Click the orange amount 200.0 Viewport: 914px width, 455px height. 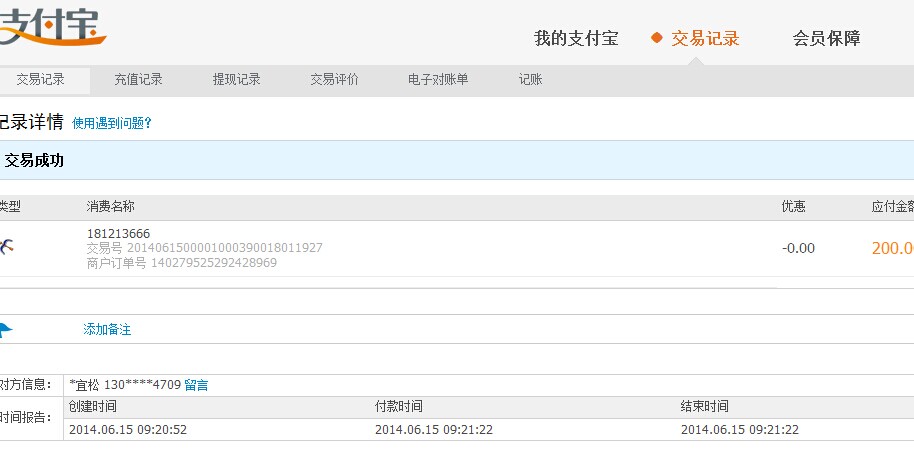[x=892, y=248]
